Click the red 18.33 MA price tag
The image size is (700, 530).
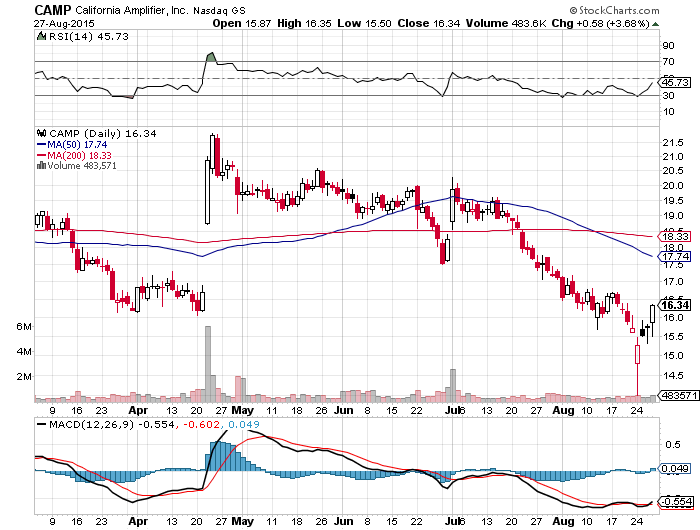[675, 236]
